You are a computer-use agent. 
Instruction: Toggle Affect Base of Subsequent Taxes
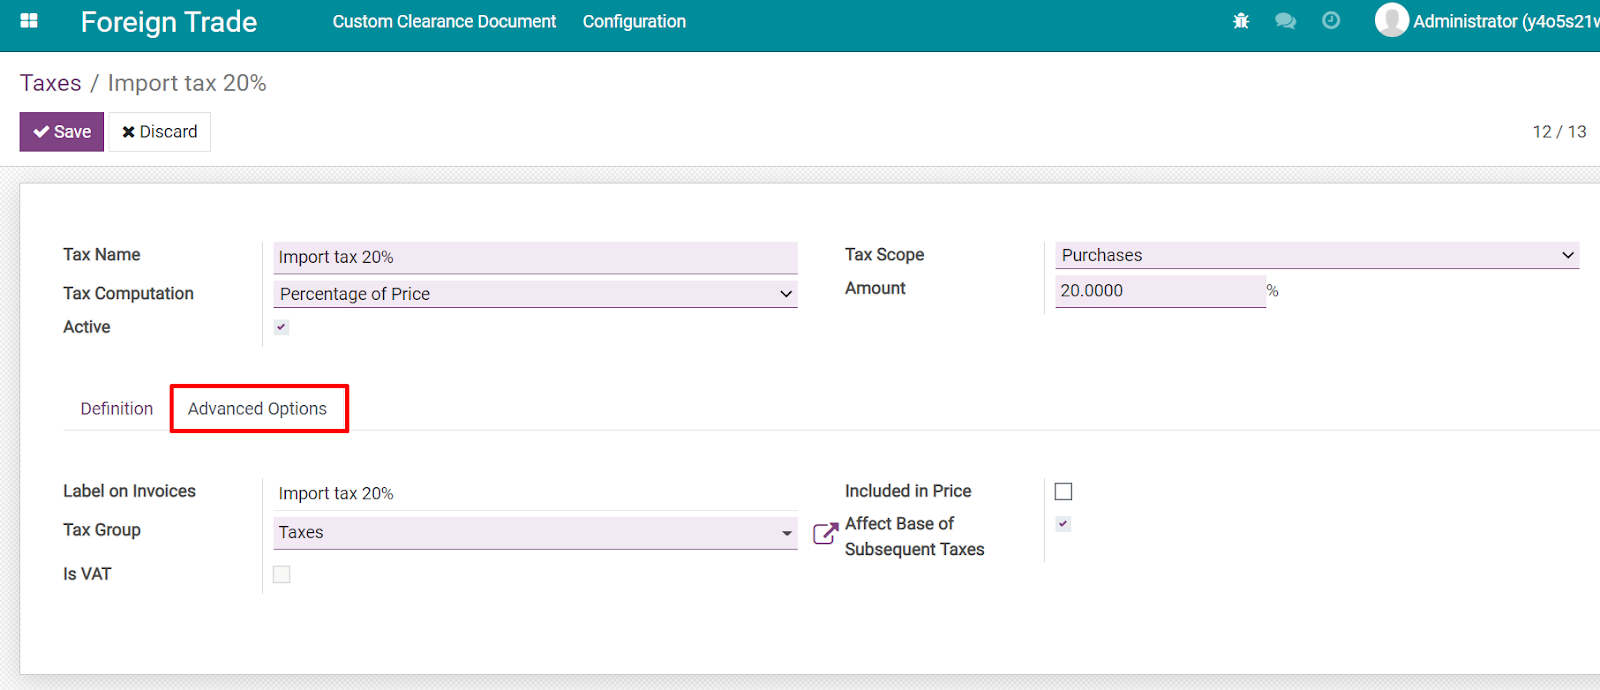pyautogui.click(x=1063, y=524)
